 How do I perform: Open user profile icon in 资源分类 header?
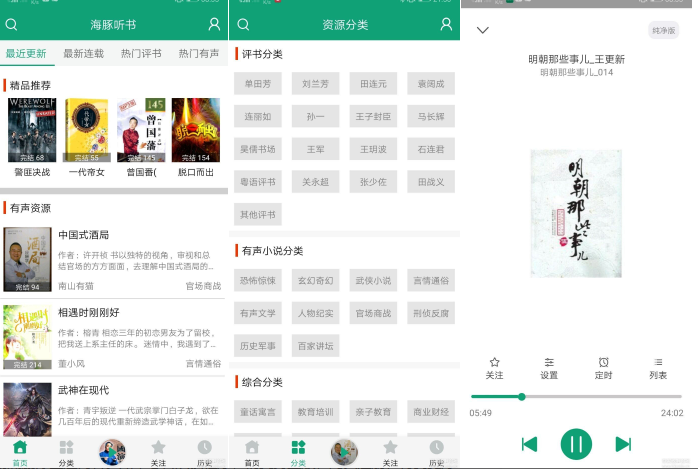point(446,24)
